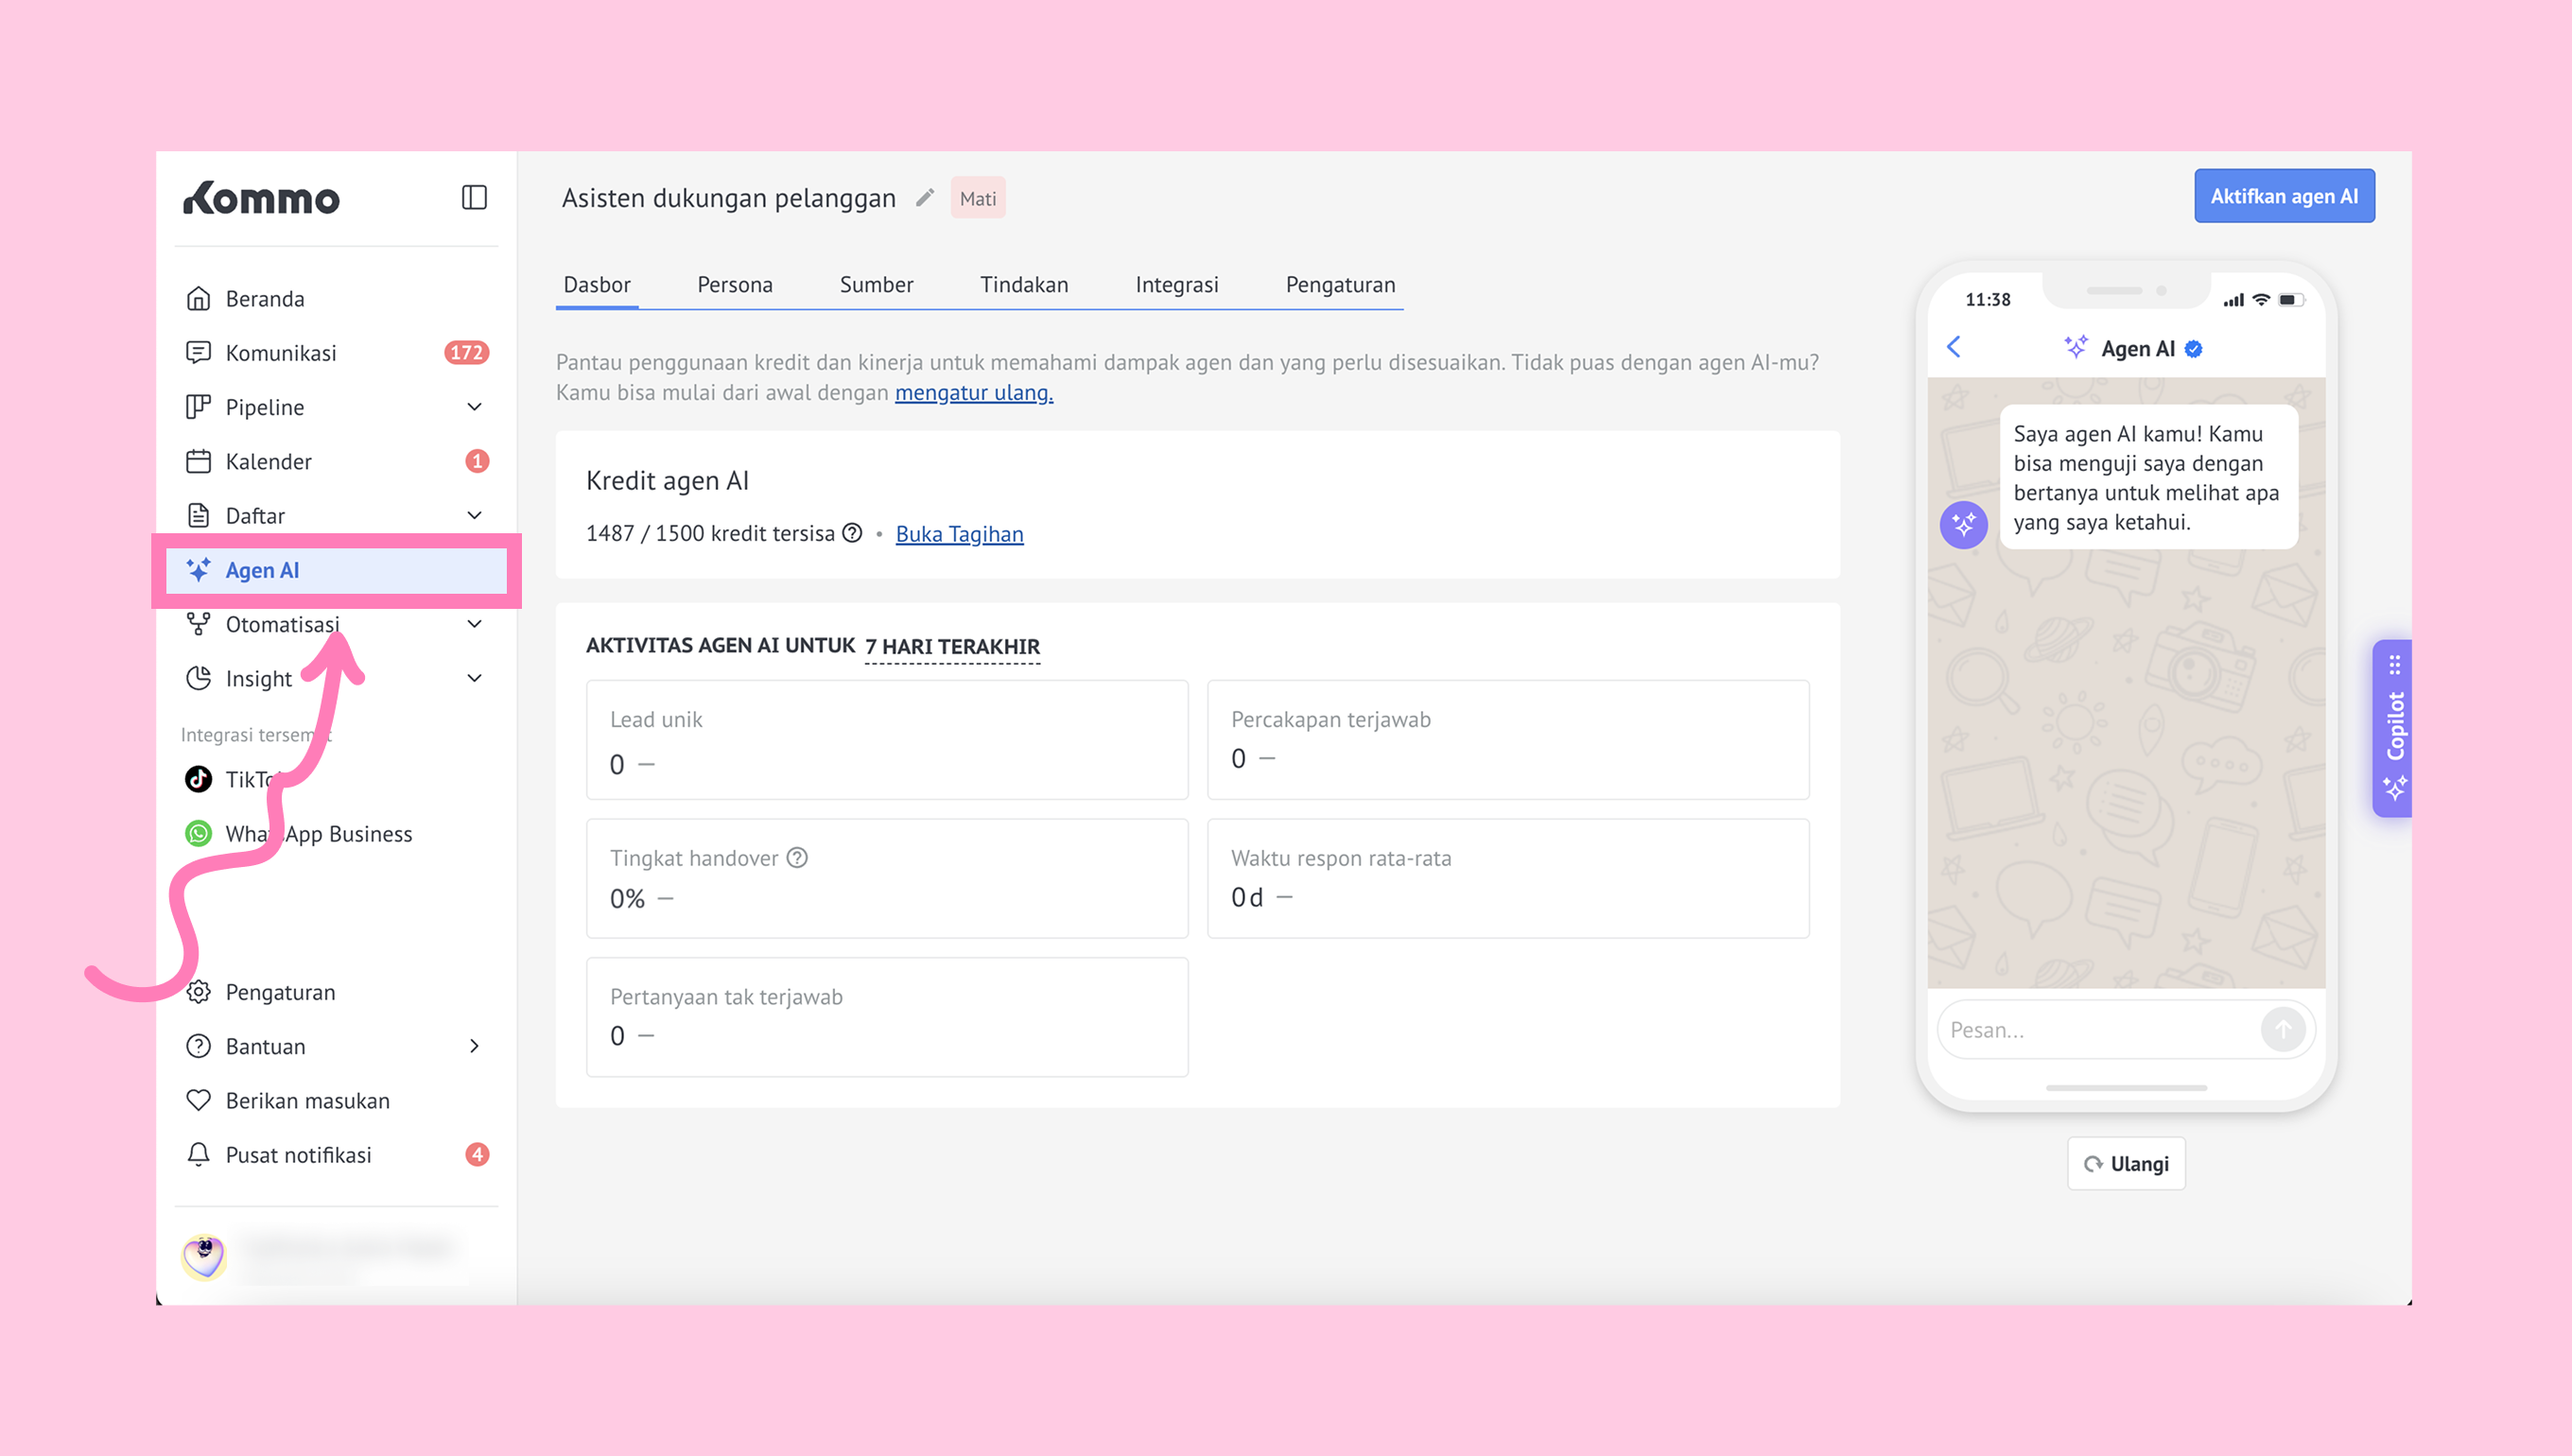This screenshot has height=1456, width=2572.
Task: Click the back arrow in the phone preview
Action: (1954, 347)
